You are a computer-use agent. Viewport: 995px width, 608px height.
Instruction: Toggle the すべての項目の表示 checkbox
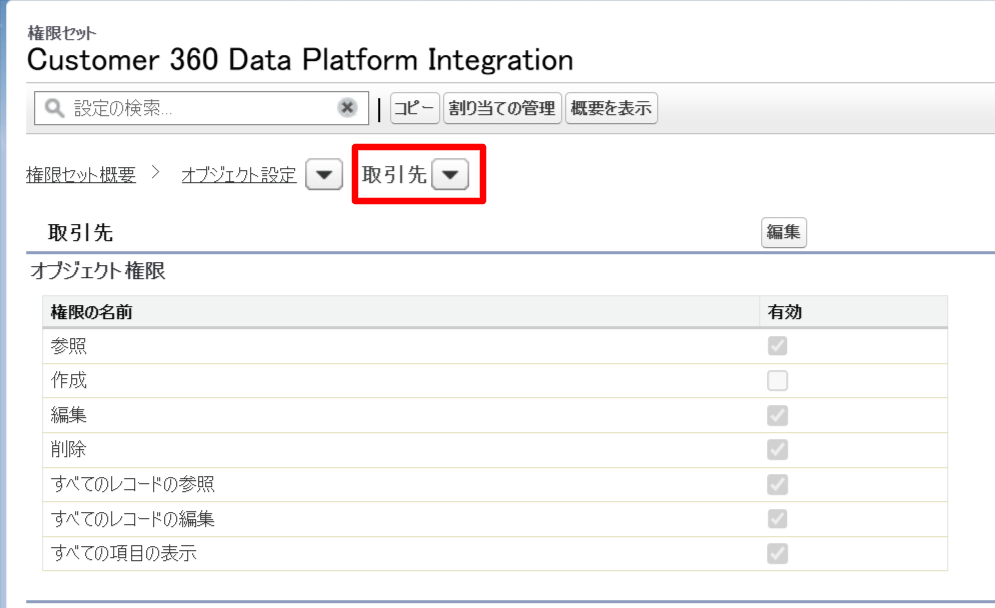click(x=777, y=553)
